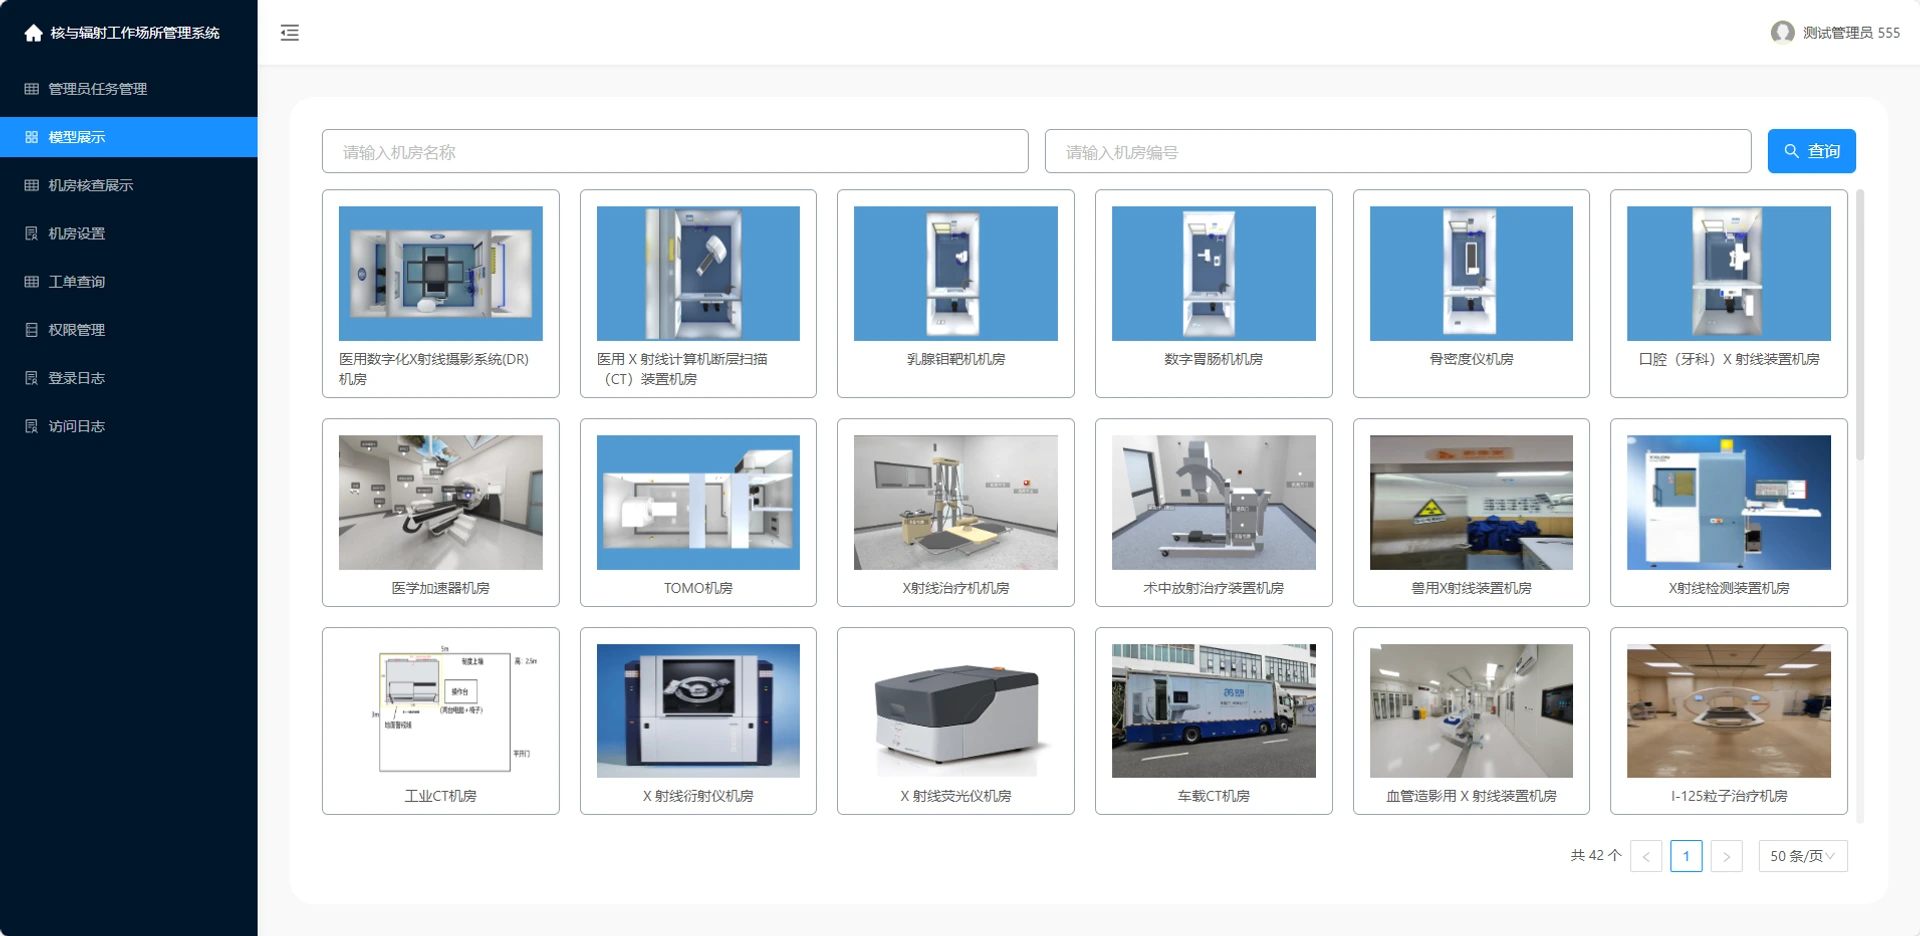Go to next page with right chevron

1726,856
